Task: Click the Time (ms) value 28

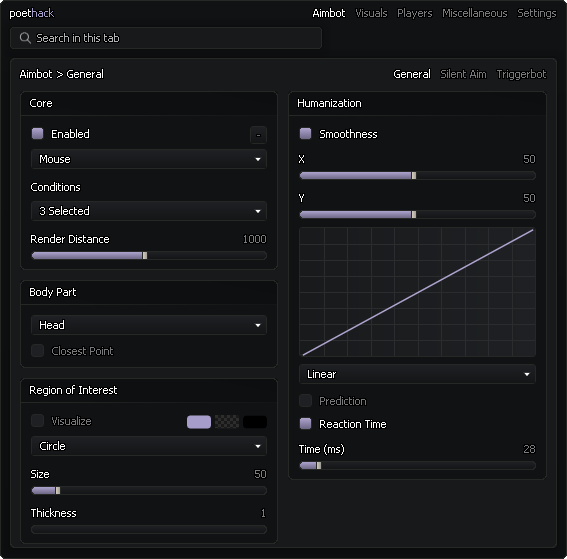Action: [529, 449]
